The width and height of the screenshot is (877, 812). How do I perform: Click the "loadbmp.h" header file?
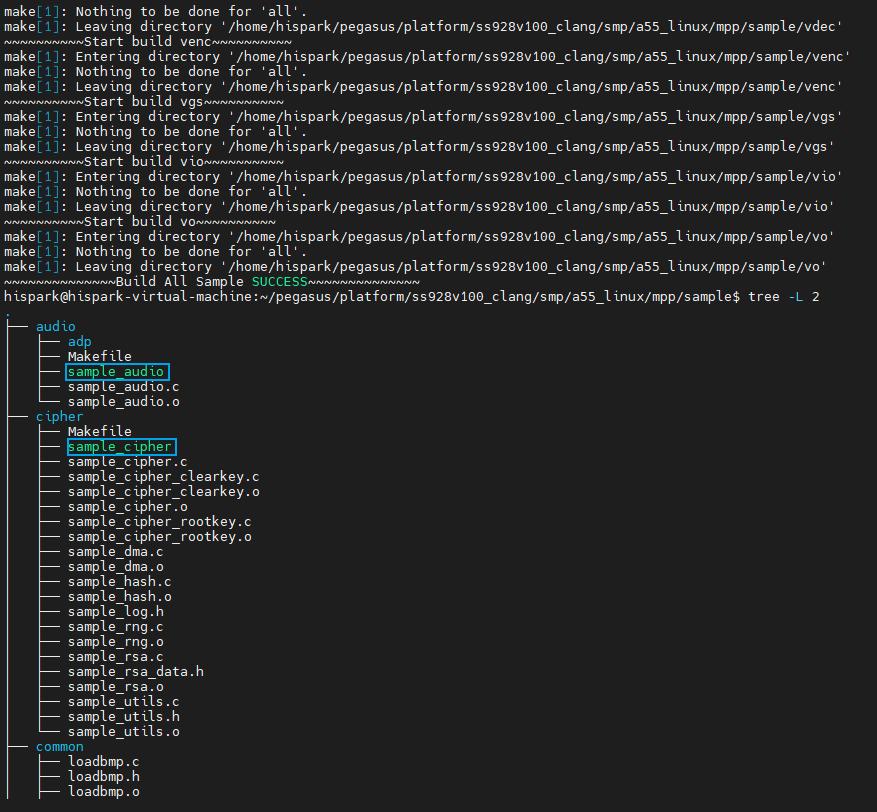103,777
